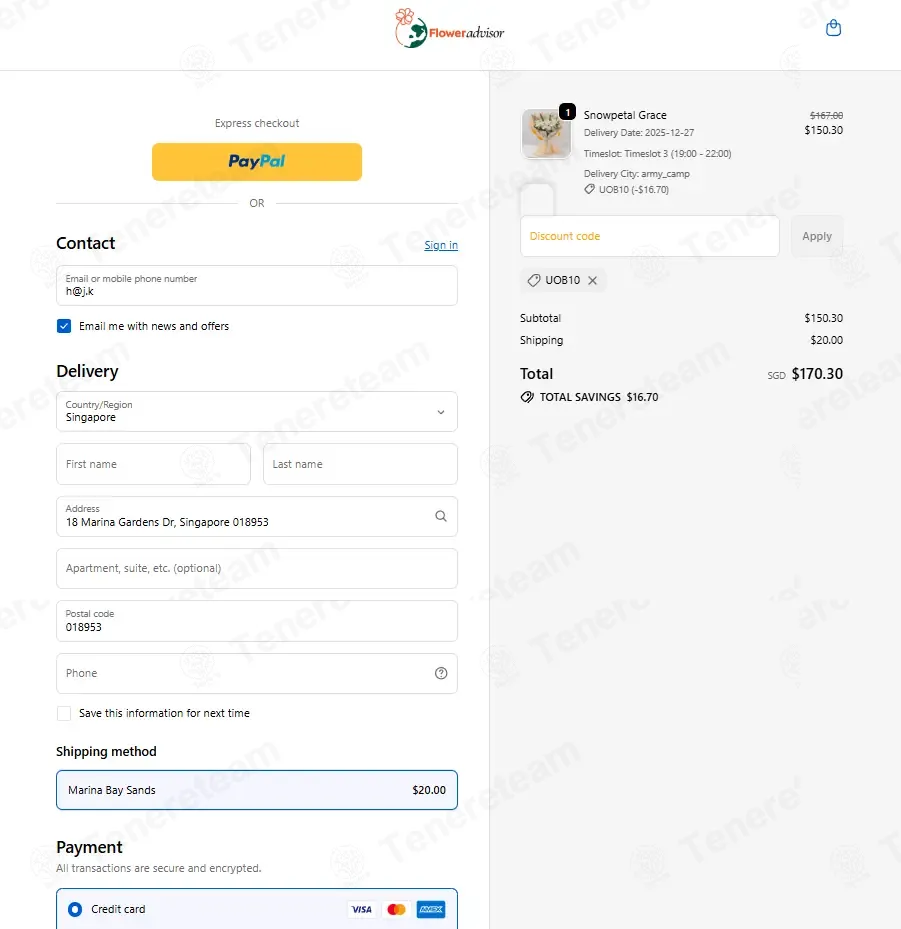Click the Subtotal $150.30 value
The height and width of the screenshot is (929, 901).
click(x=823, y=318)
